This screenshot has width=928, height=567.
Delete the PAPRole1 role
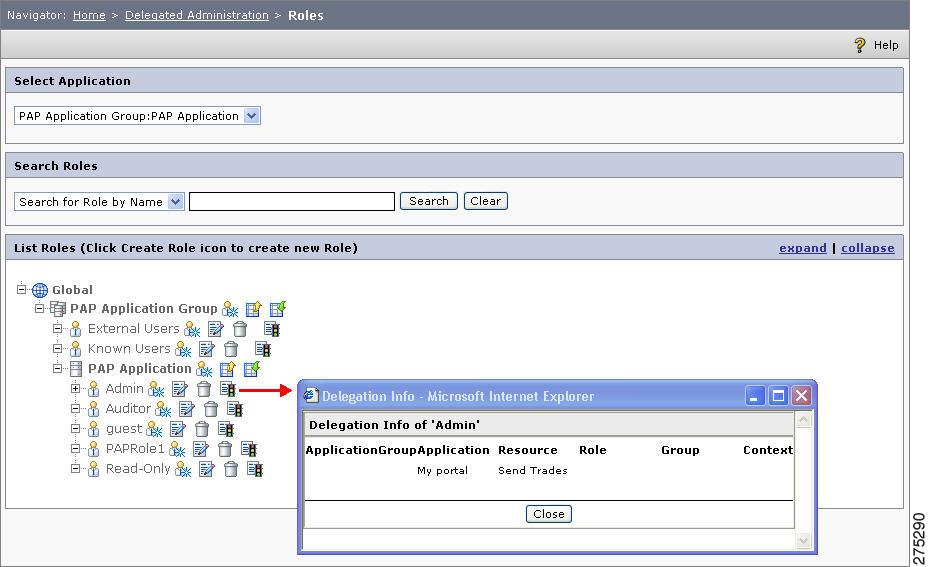point(225,449)
